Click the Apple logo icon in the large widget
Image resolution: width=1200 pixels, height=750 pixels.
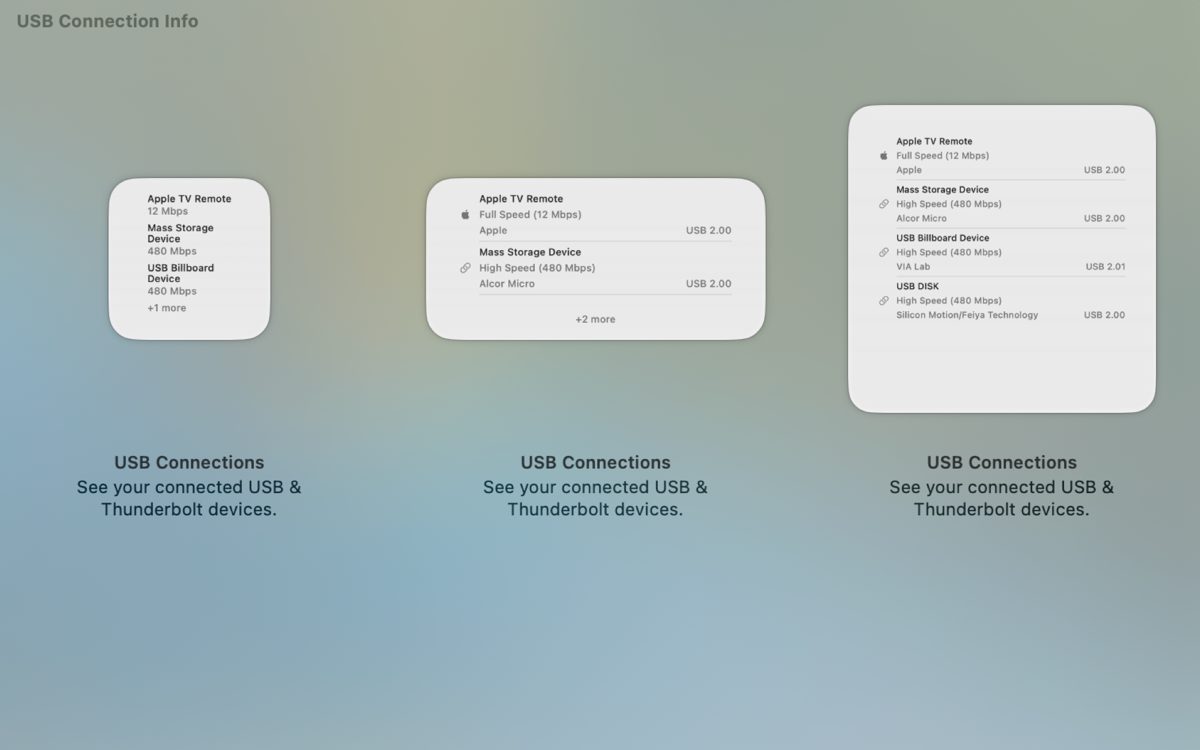[x=883, y=156]
